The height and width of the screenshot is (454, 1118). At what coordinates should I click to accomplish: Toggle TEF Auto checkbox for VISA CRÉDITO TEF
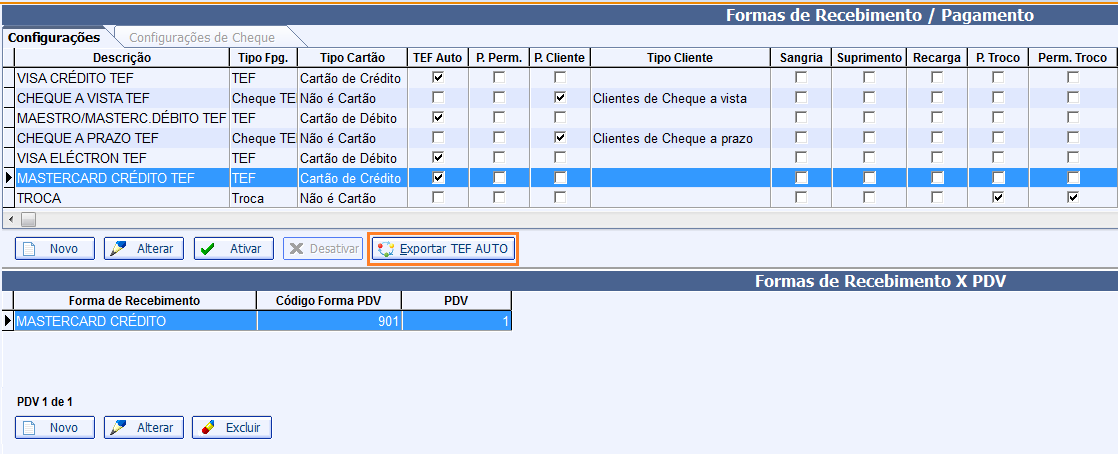point(437,77)
